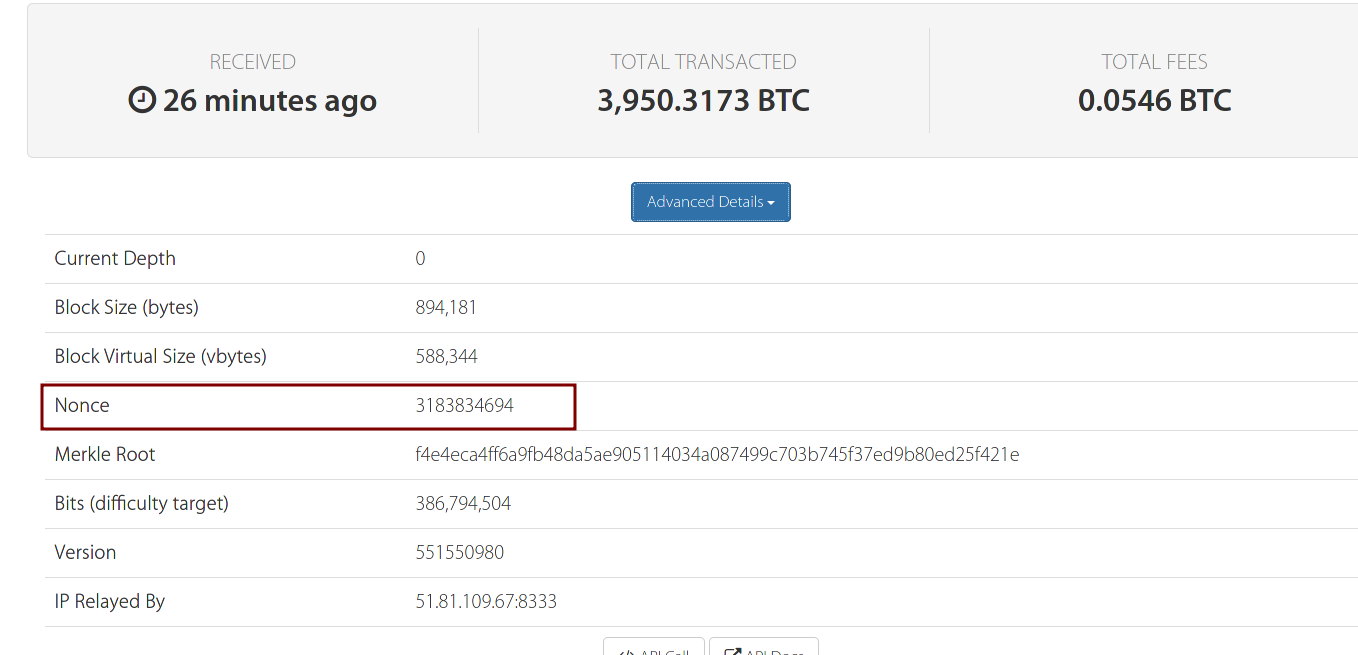The width and height of the screenshot is (1358, 655).
Task: Select the 0.0546 BTC total fees value
Action: (1155, 100)
